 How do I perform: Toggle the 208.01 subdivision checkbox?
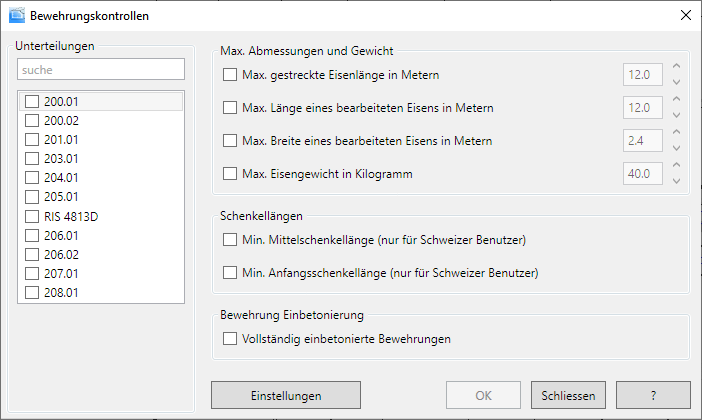[x=33, y=292]
